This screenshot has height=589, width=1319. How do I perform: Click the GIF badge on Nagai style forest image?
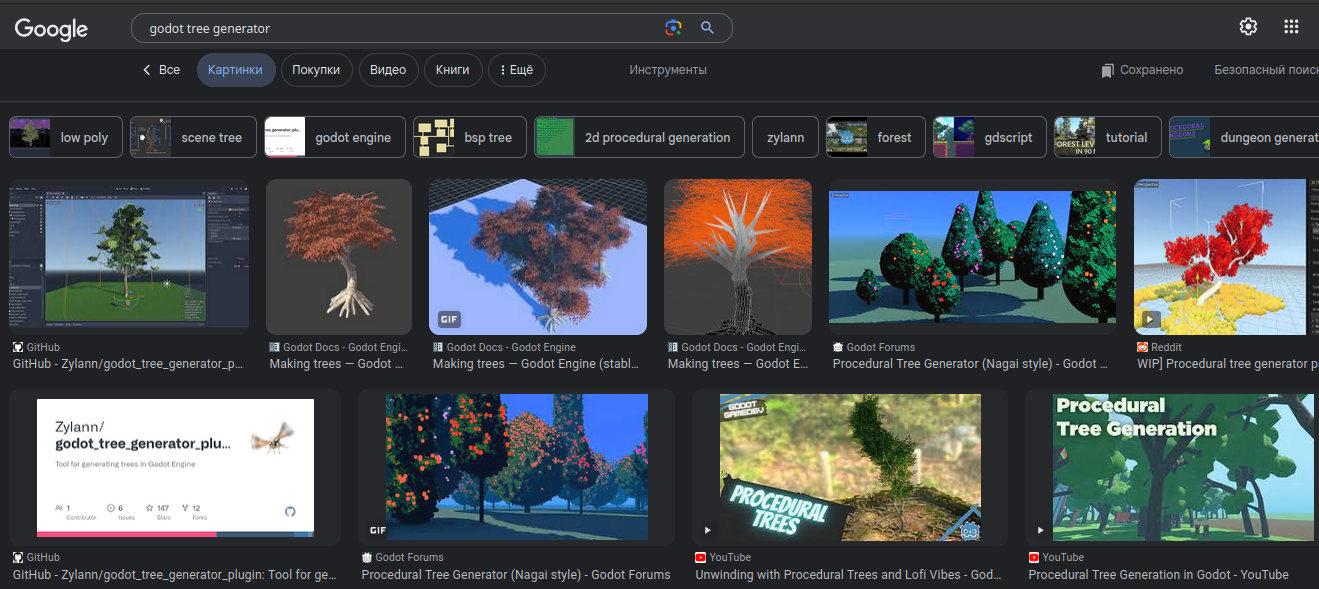pos(378,530)
